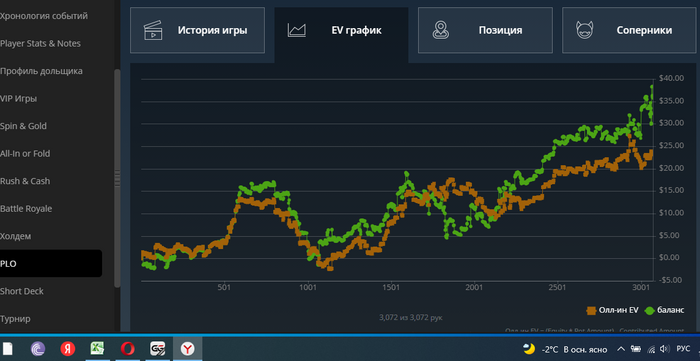700x361 pixels.
Task: Click the devil face icon on Соперники
Action: [584, 30]
